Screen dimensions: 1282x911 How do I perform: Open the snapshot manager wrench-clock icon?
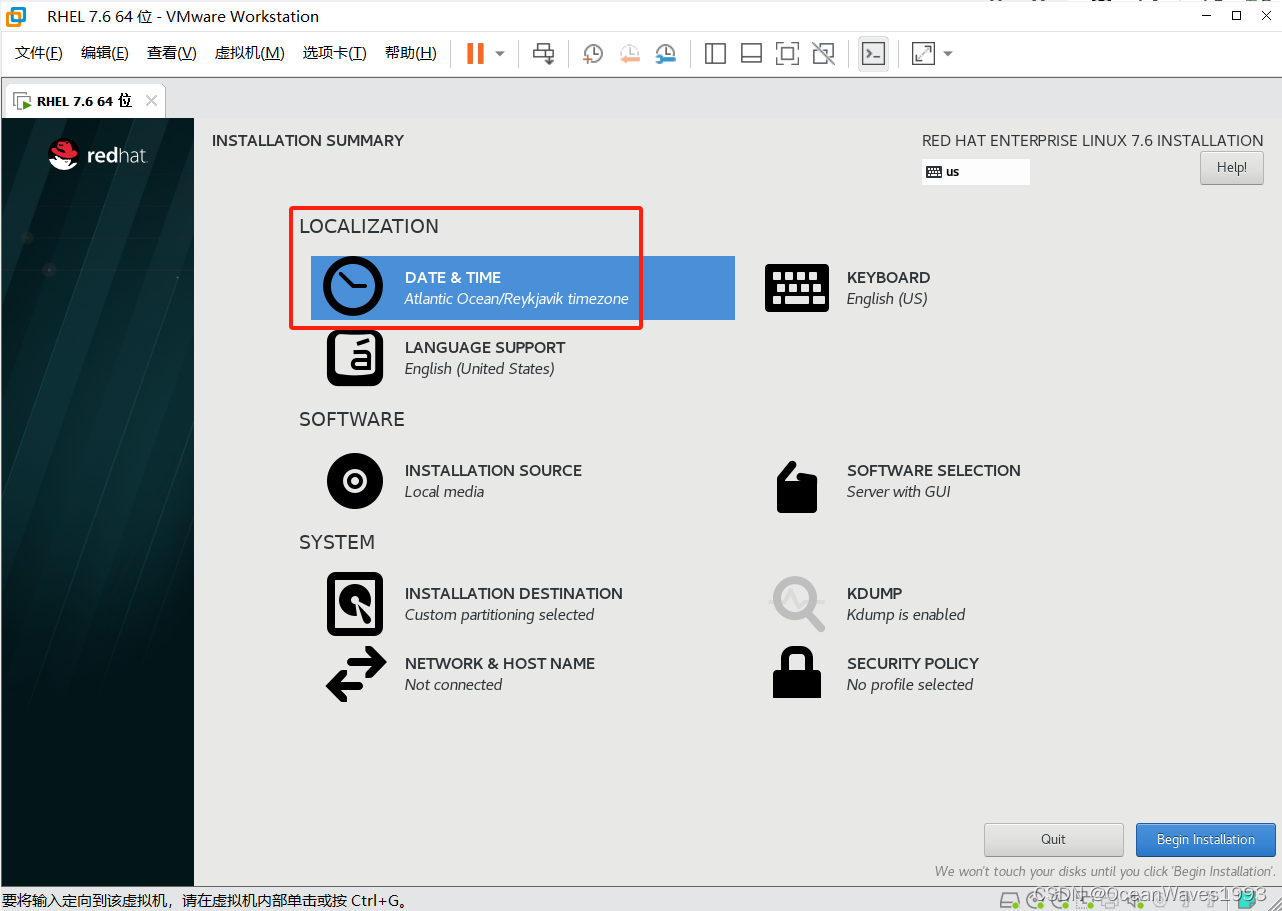point(665,53)
